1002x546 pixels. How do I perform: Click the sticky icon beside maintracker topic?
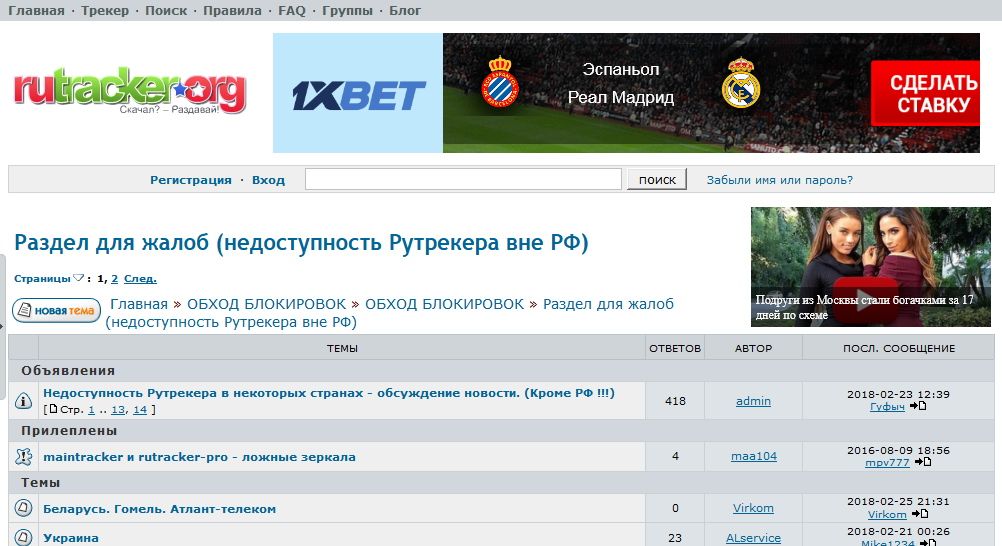pos(24,456)
